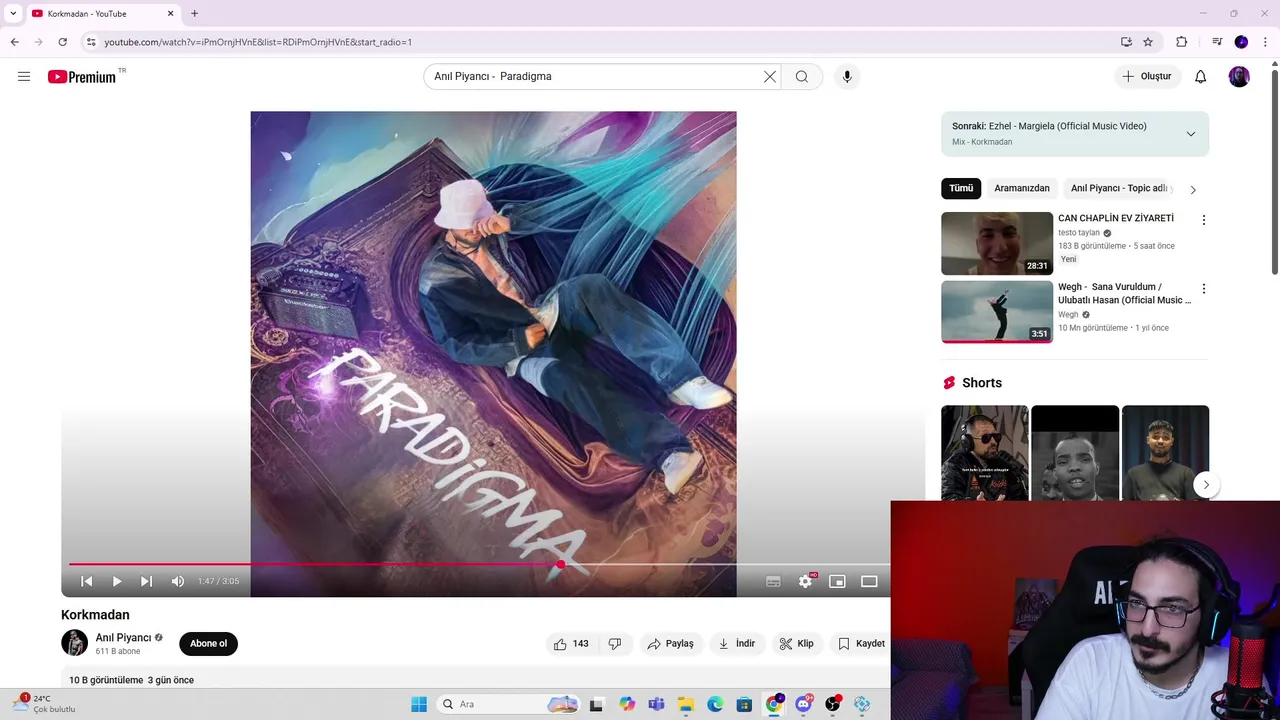
Task: Open media controls icon in Chrome
Action: tap(1217, 42)
